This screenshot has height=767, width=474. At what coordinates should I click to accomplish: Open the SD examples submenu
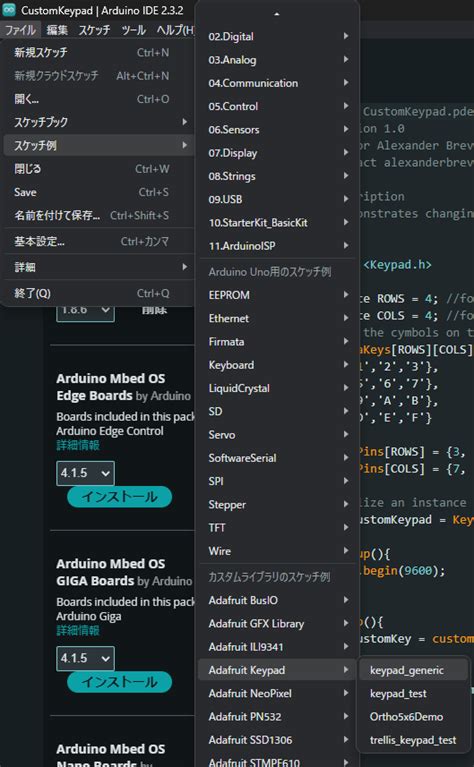point(278,411)
